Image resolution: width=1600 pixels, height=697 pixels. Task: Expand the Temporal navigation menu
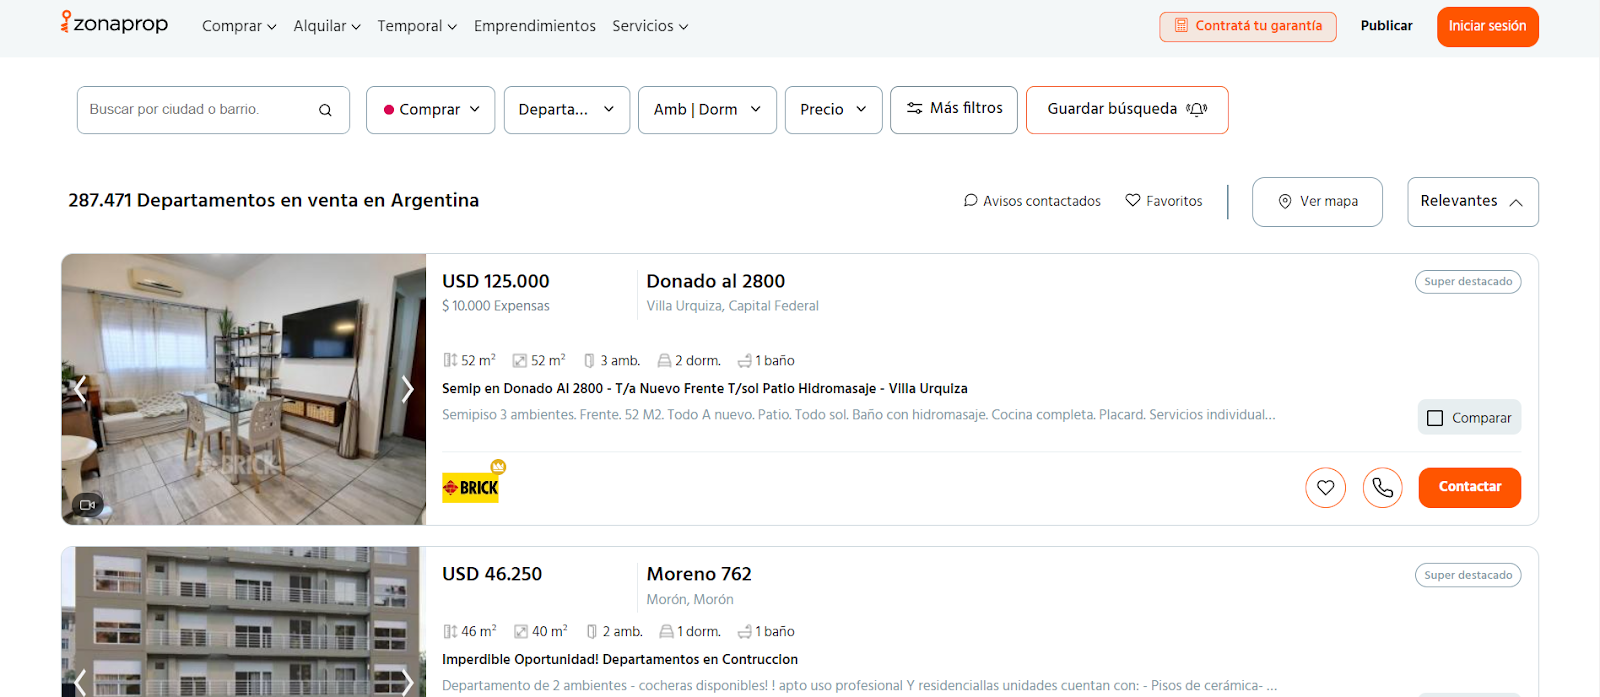pos(417,26)
